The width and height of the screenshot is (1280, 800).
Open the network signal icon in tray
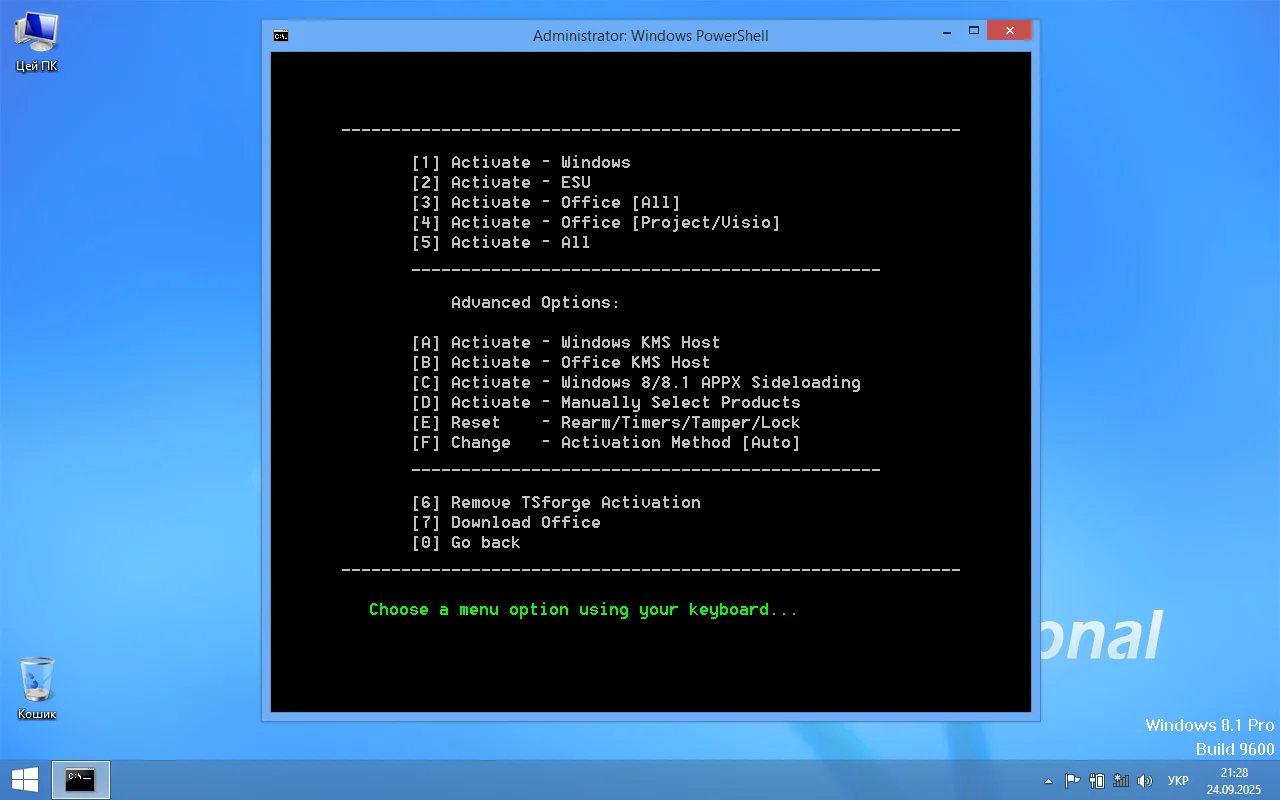point(1121,781)
